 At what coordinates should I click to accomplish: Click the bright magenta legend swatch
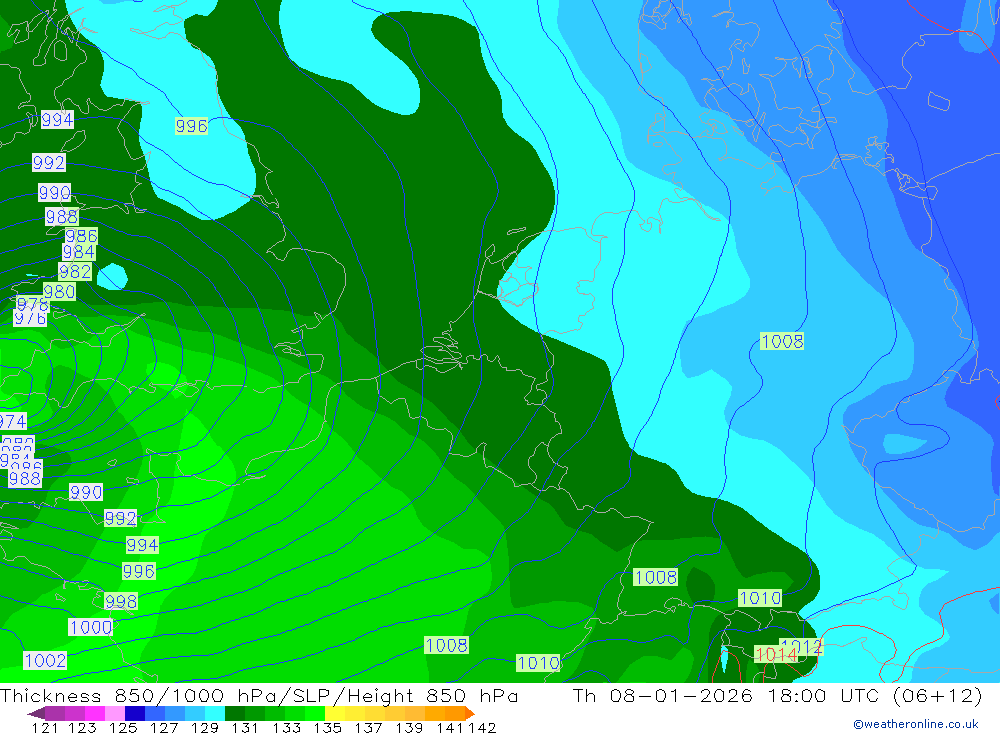click(x=95, y=713)
